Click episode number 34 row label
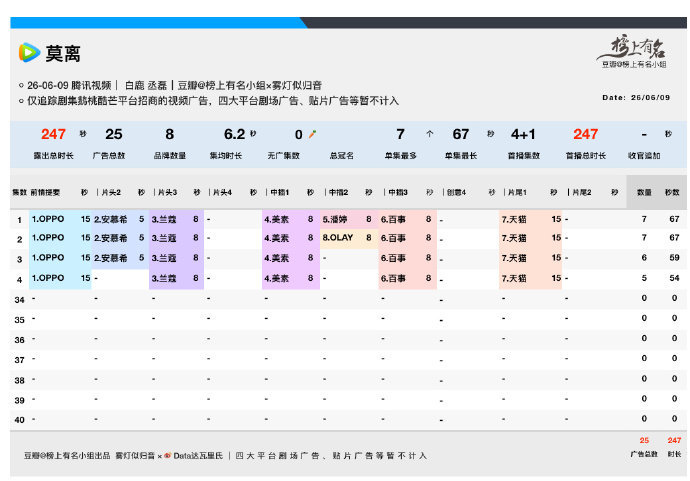The height and width of the screenshot is (481, 690). [19, 300]
